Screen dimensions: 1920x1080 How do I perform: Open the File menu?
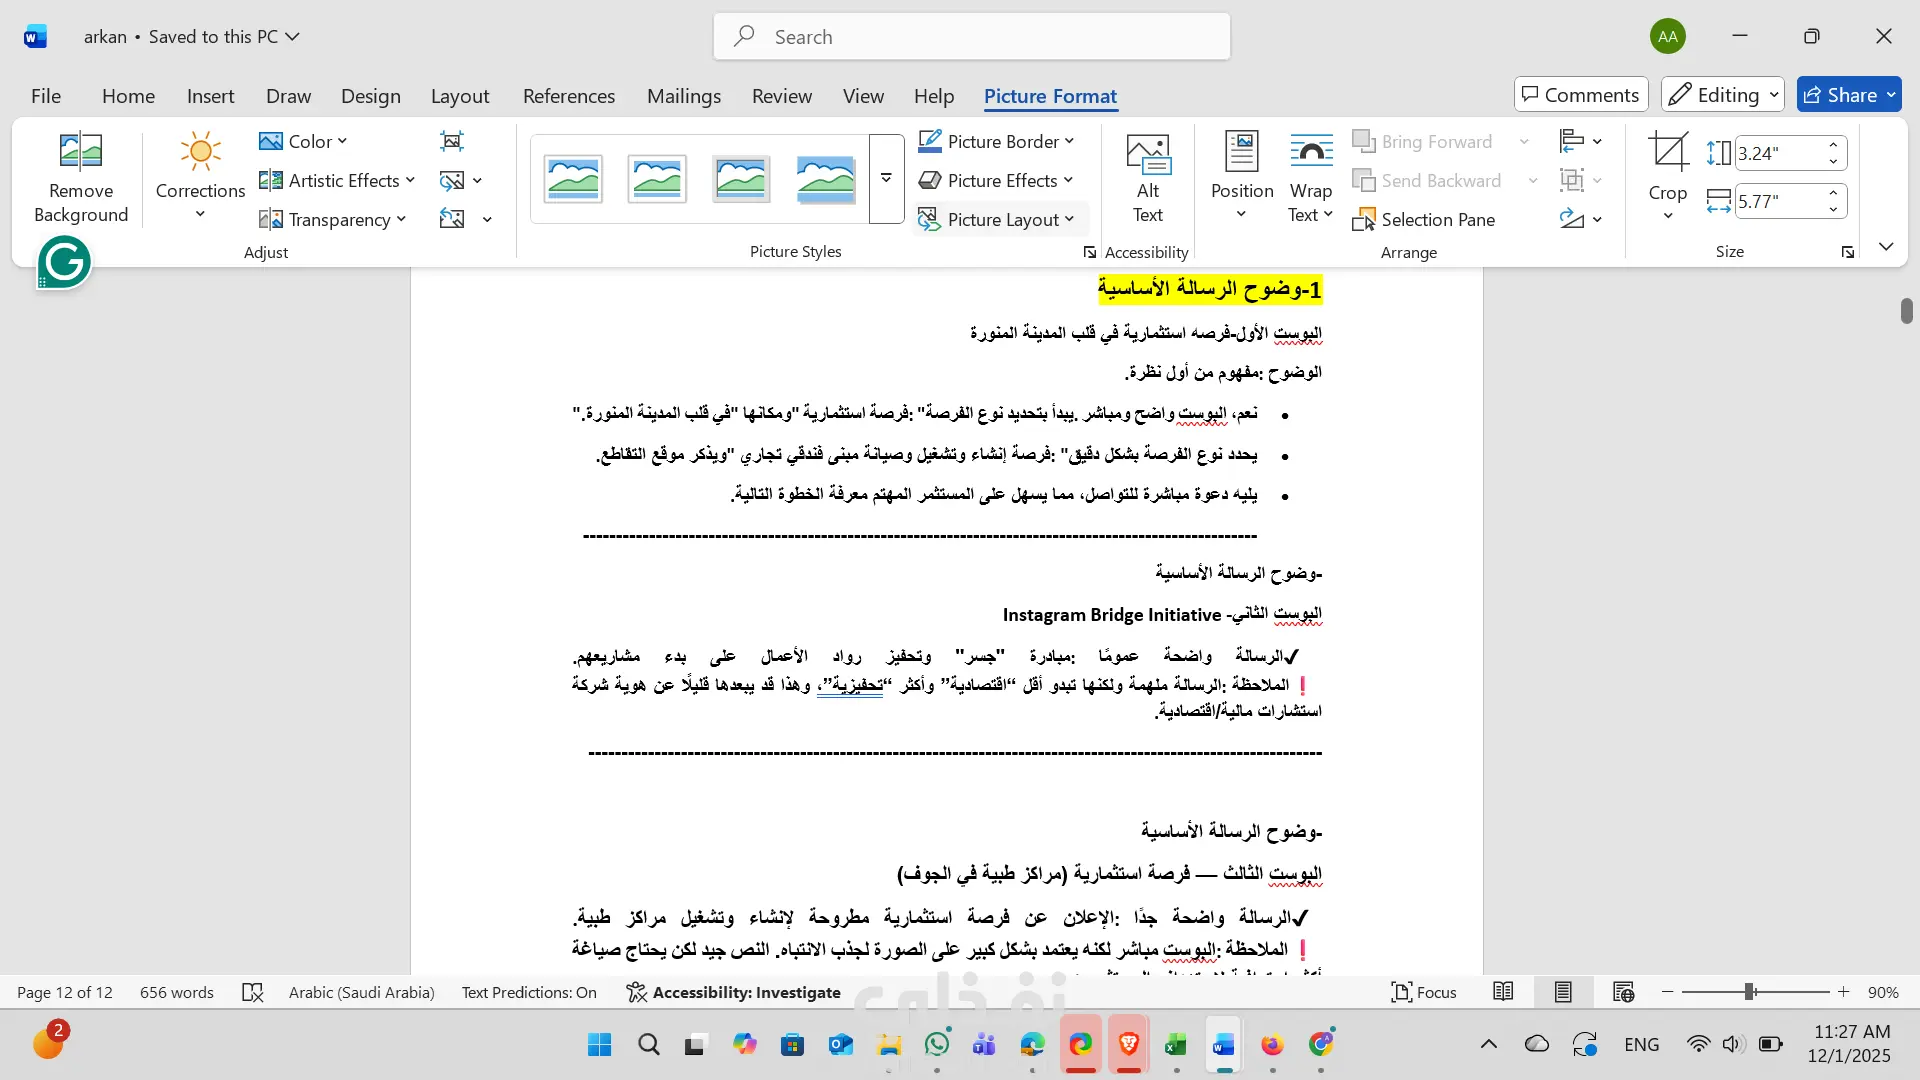[x=46, y=96]
